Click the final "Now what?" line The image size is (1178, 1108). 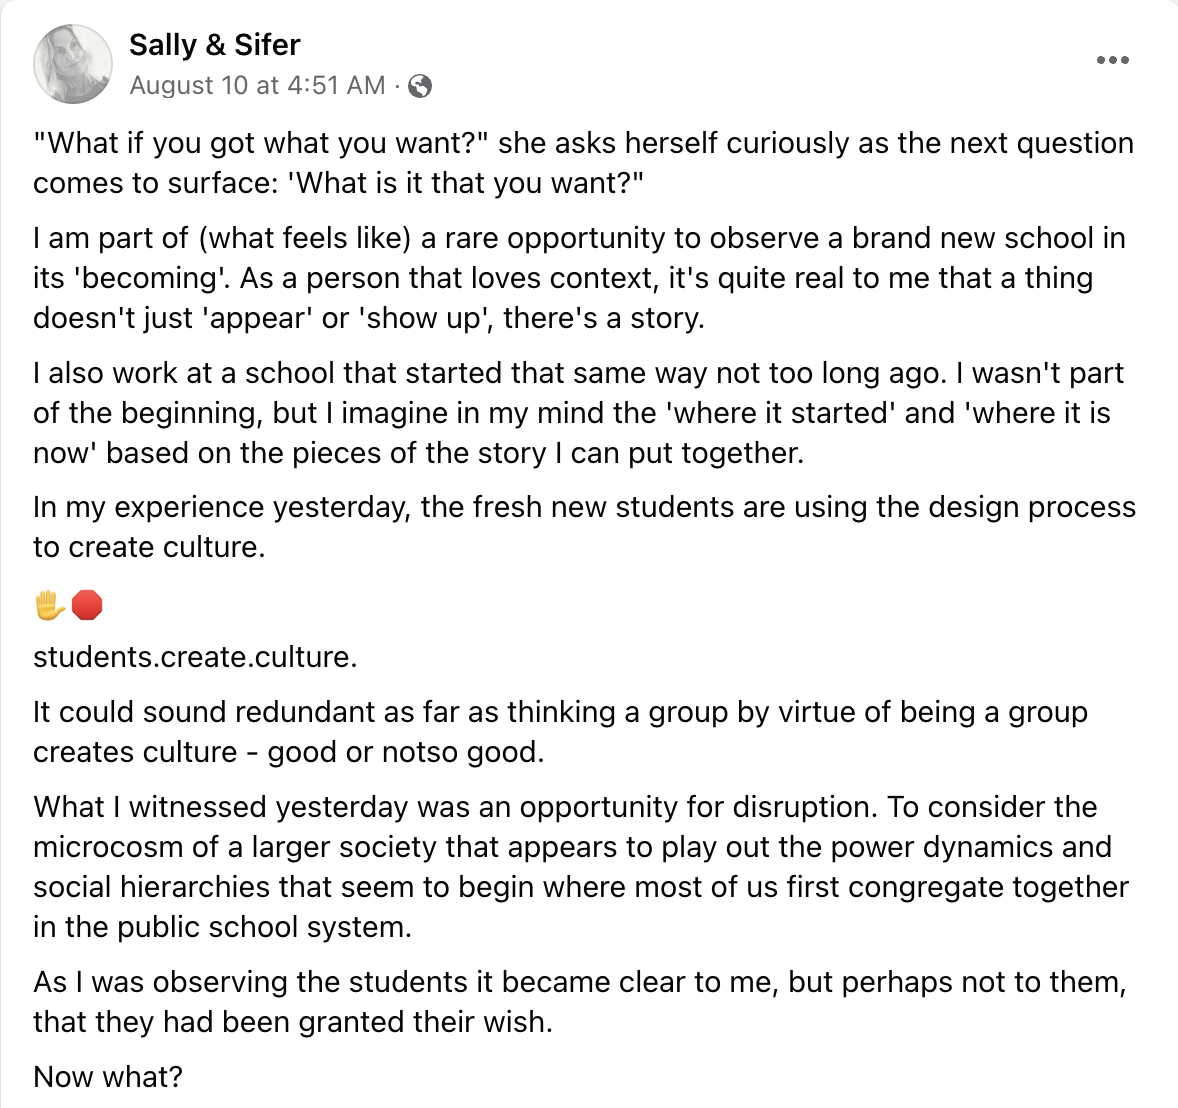pyautogui.click(x=108, y=1077)
